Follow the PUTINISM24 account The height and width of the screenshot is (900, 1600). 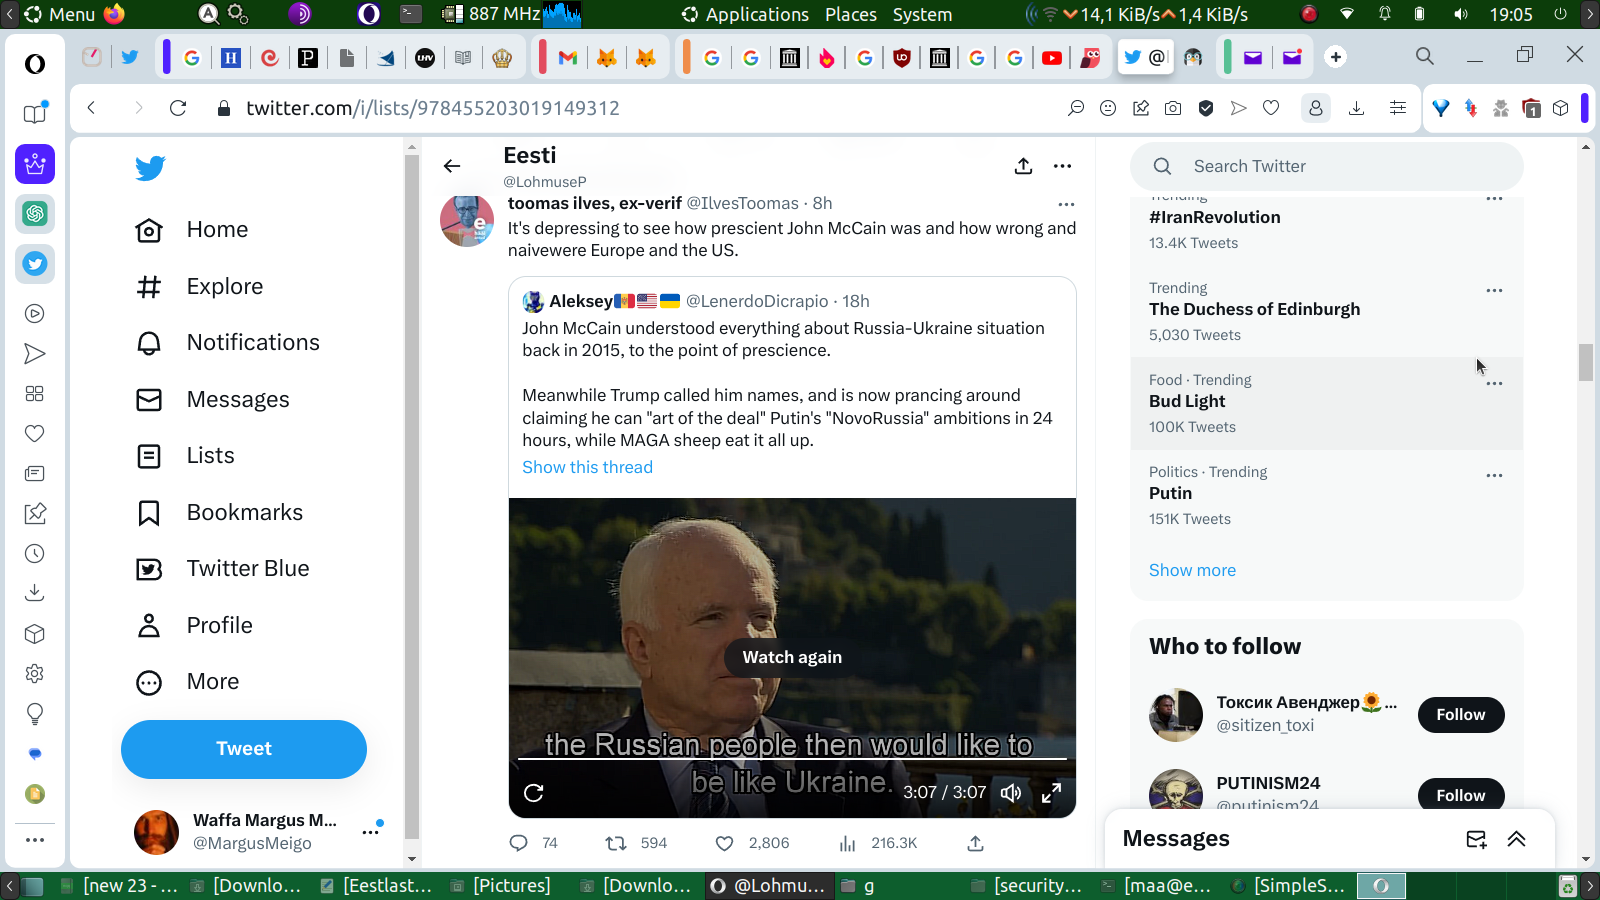(1461, 795)
